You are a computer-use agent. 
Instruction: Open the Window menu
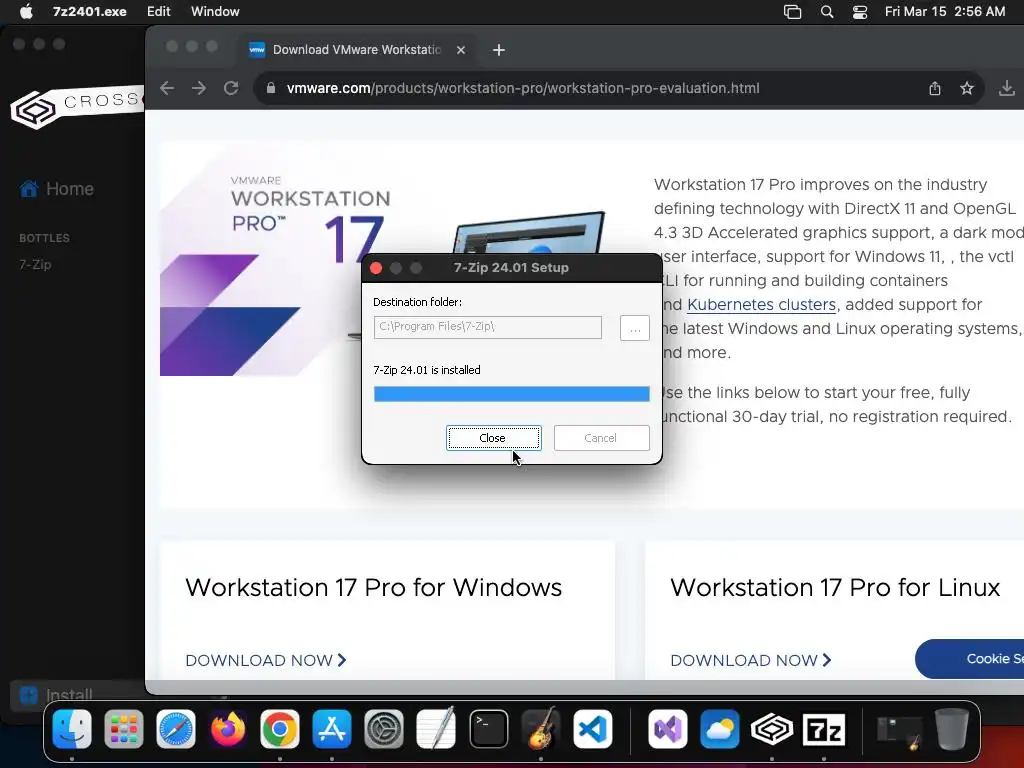pos(215,11)
